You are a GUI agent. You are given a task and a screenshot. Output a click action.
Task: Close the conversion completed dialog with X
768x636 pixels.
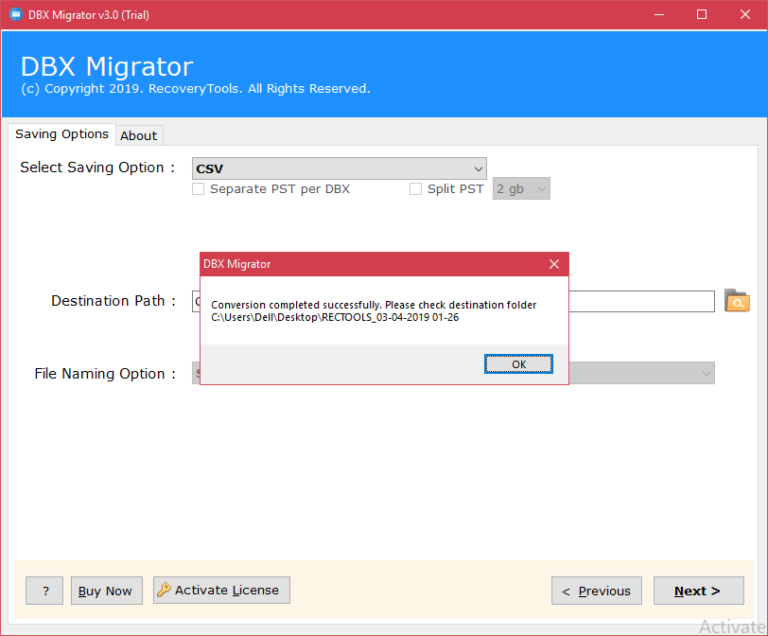(x=554, y=264)
